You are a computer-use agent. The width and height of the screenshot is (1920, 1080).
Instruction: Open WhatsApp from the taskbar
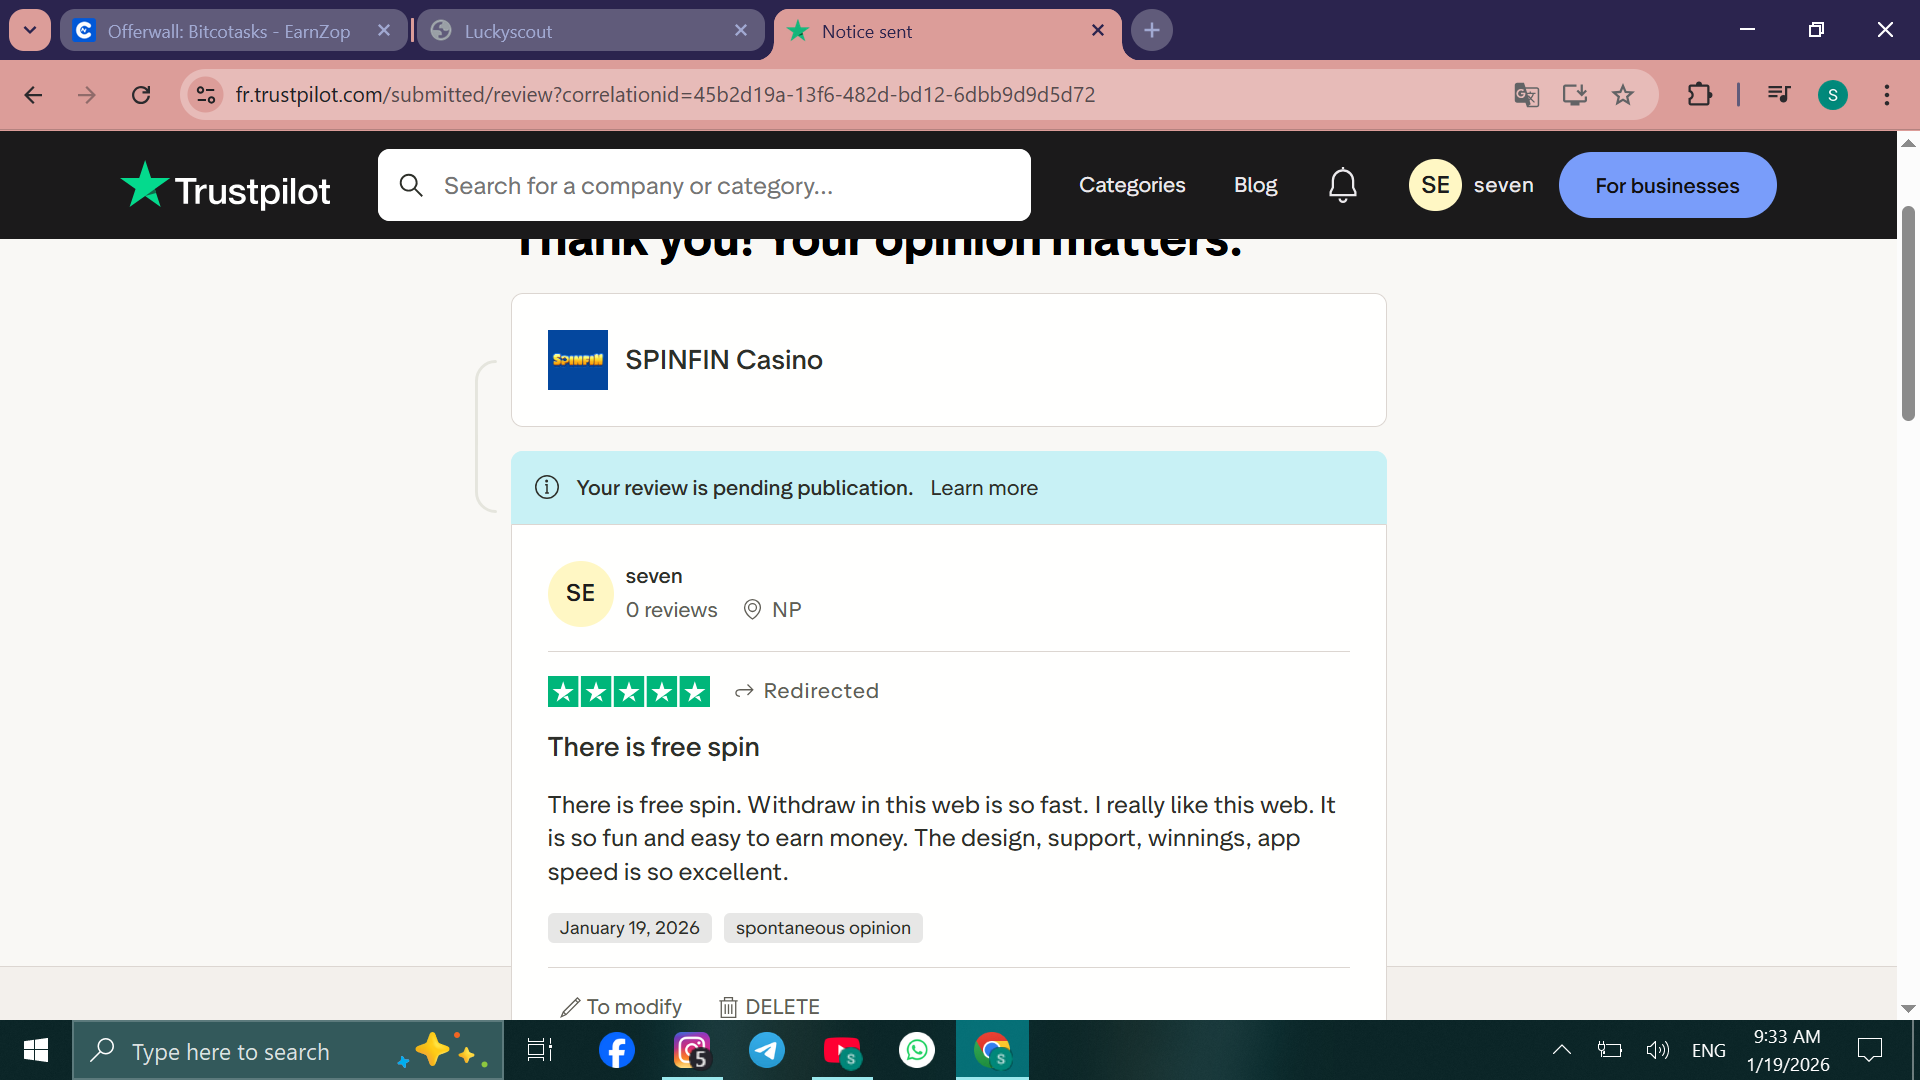click(x=917, y=1050)
